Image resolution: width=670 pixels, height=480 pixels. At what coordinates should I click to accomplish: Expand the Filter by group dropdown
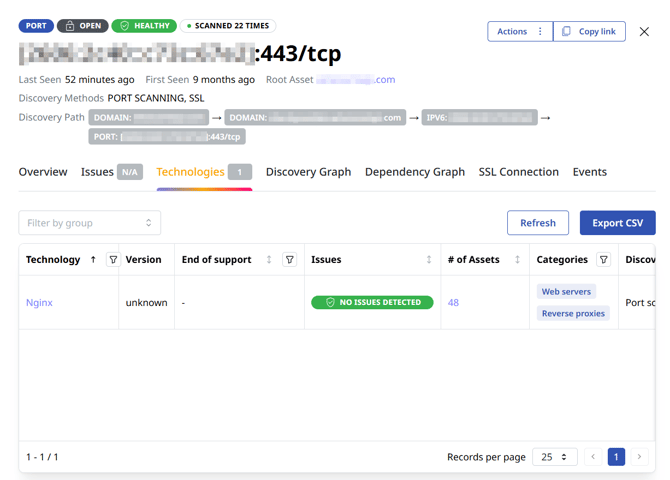coord(90,223)
